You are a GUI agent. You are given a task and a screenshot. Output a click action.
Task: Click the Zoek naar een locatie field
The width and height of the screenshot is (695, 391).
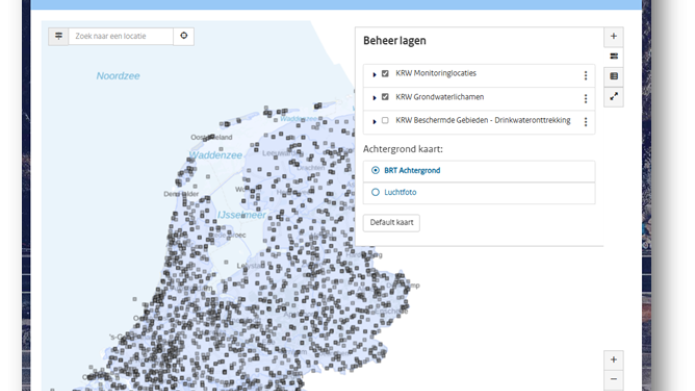coord(121,36)
